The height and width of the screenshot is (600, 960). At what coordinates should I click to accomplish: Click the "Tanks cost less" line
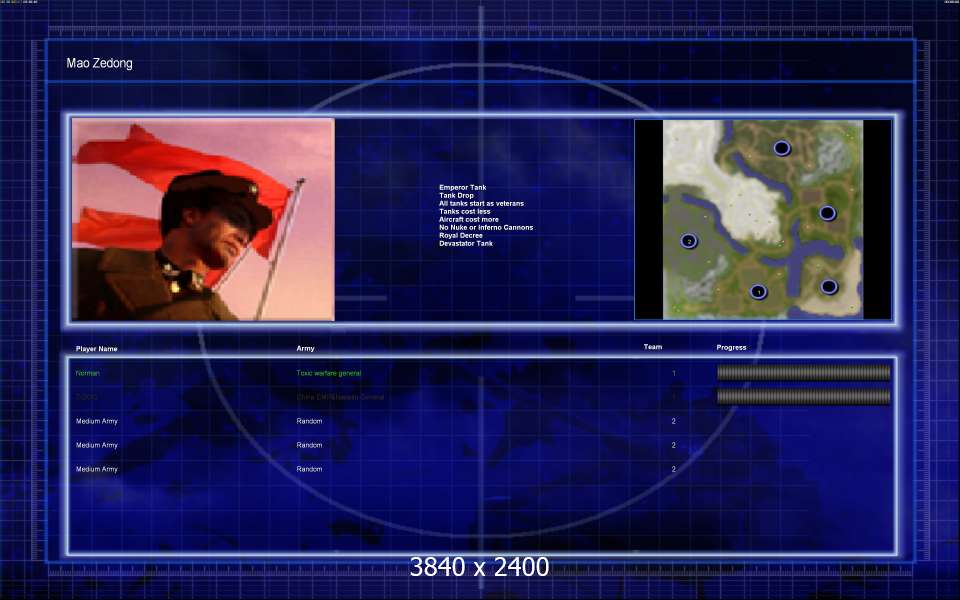click(x=465, y=211)
